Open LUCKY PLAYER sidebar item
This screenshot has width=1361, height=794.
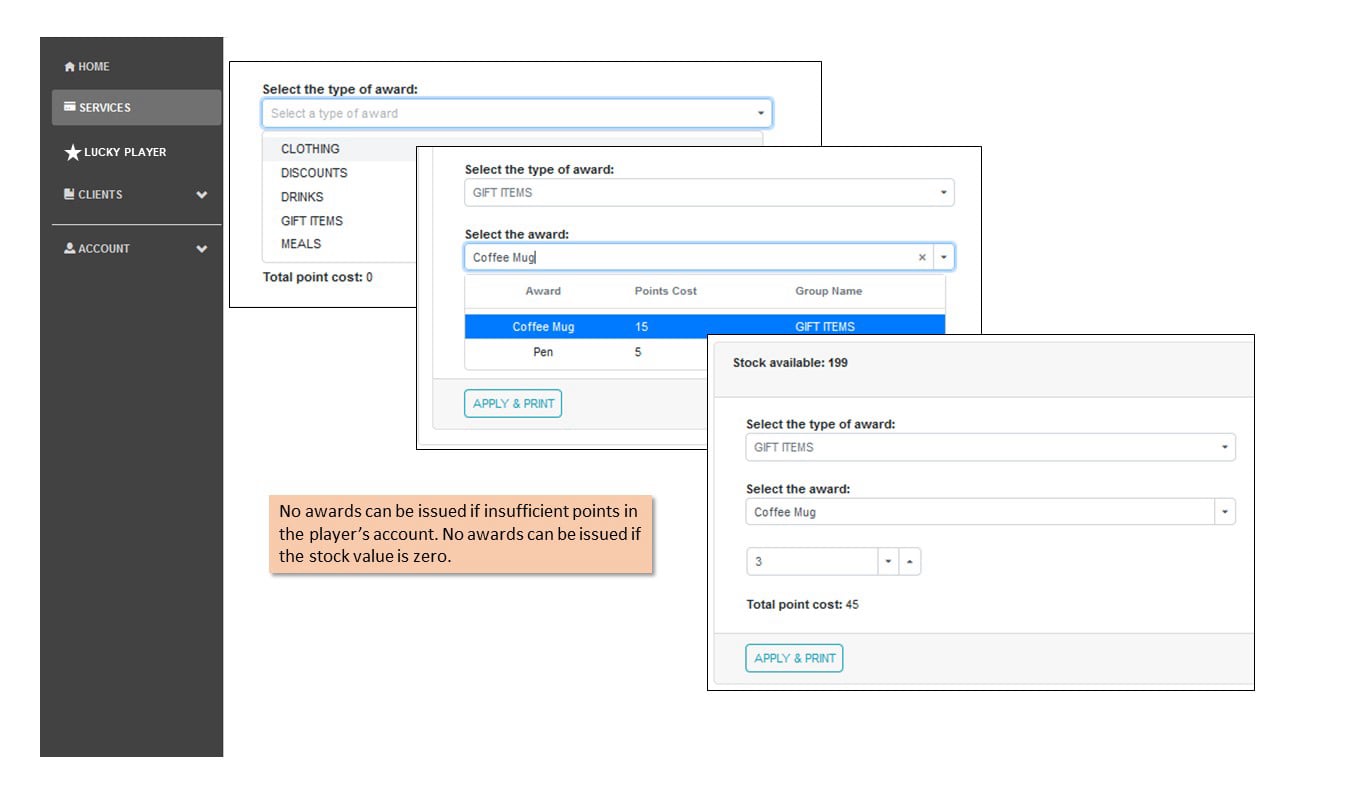[115, 152]
